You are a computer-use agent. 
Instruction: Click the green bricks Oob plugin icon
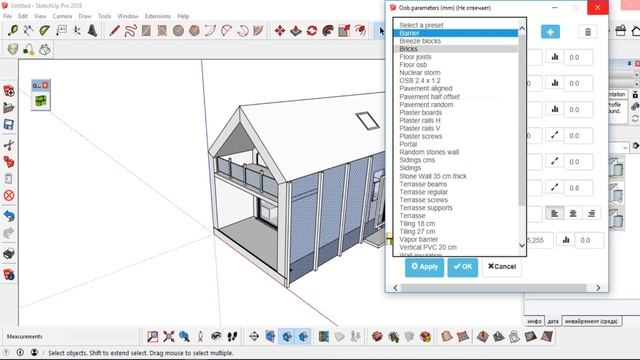point(40,101)
